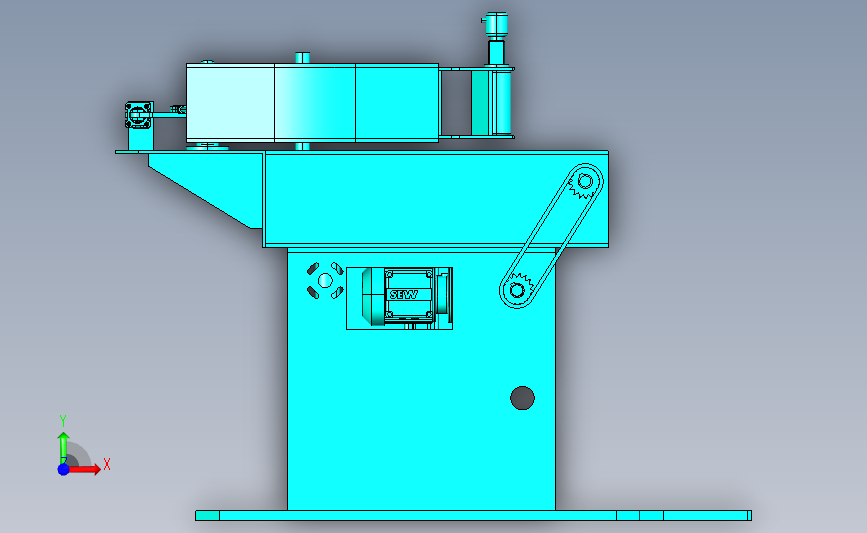Click the blue Z axis dot of triad
Viewport: 867px width, 533px height.
coord(64,469)
